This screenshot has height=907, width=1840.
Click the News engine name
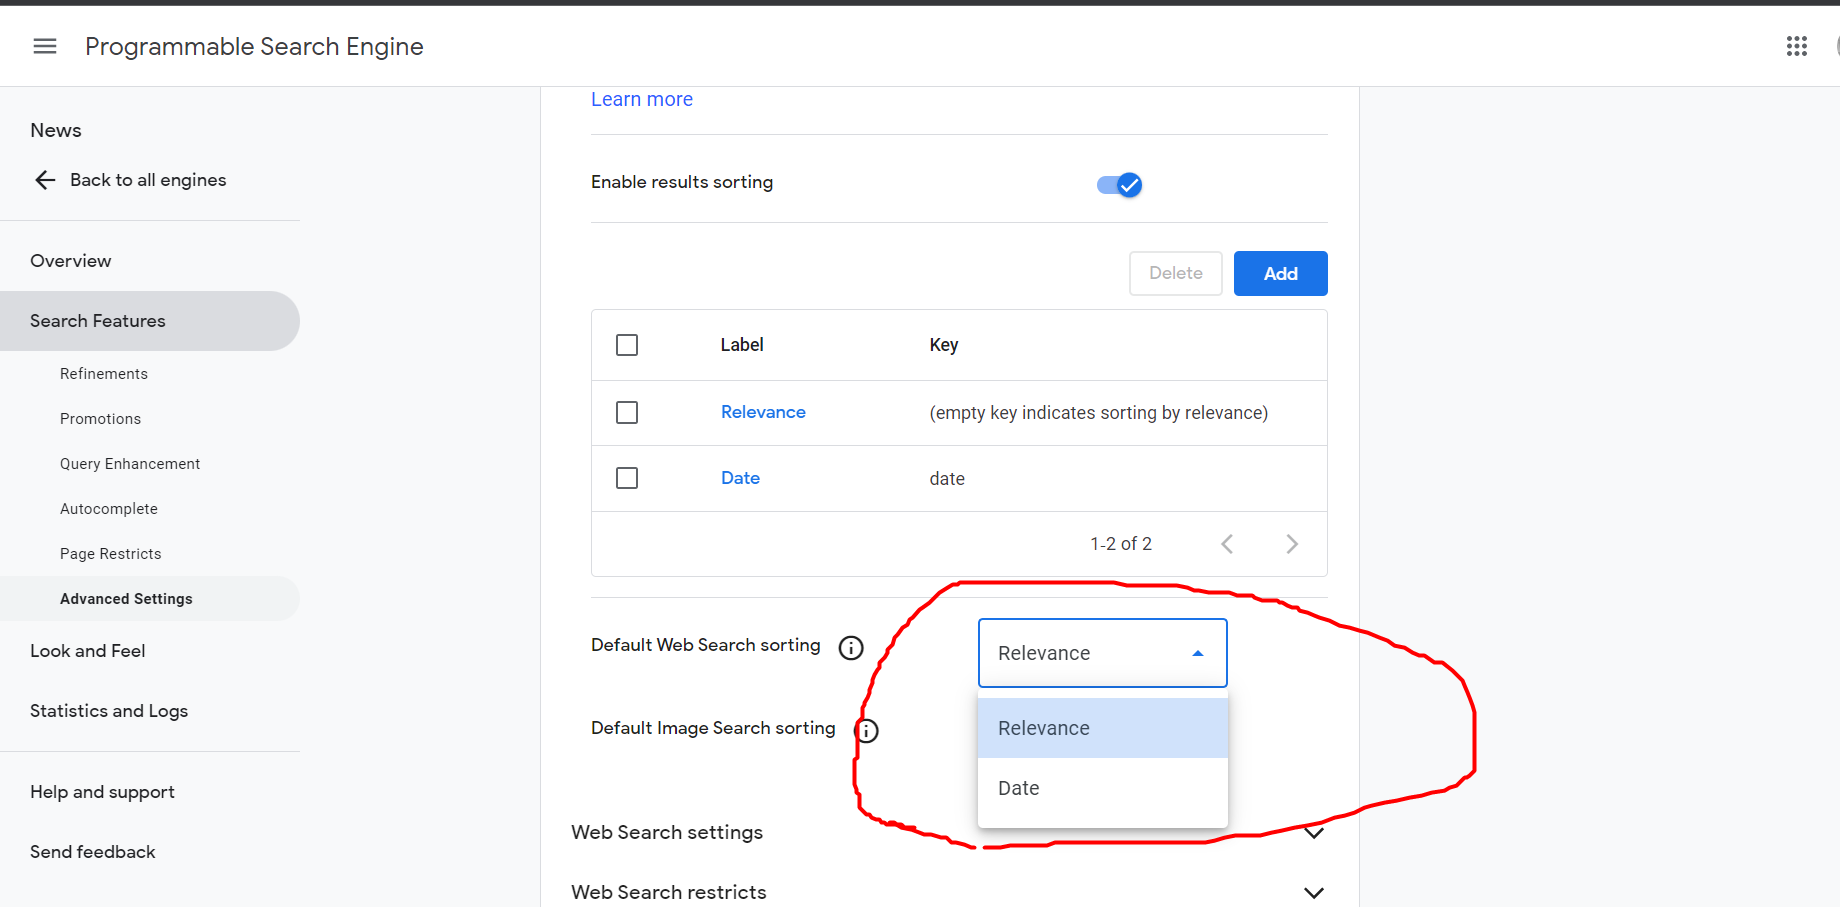point(56,131)
